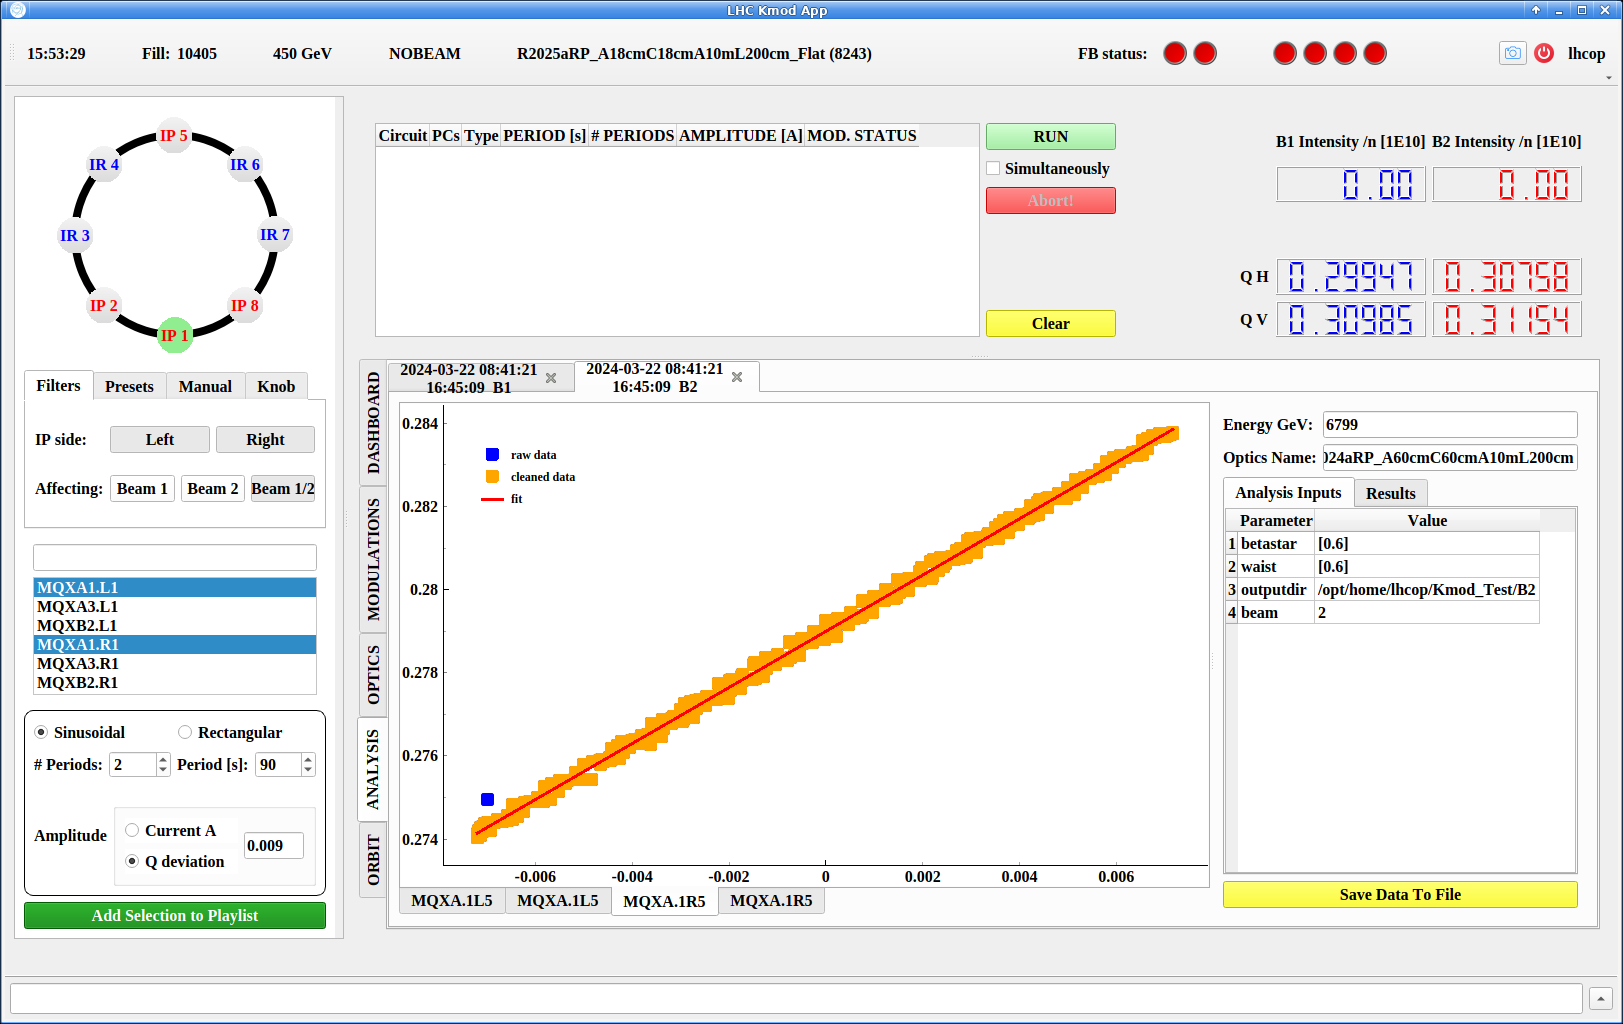Select Rectangular modulation type
The width and height of the screenshot is (1623, 1024).
(185, 732)
